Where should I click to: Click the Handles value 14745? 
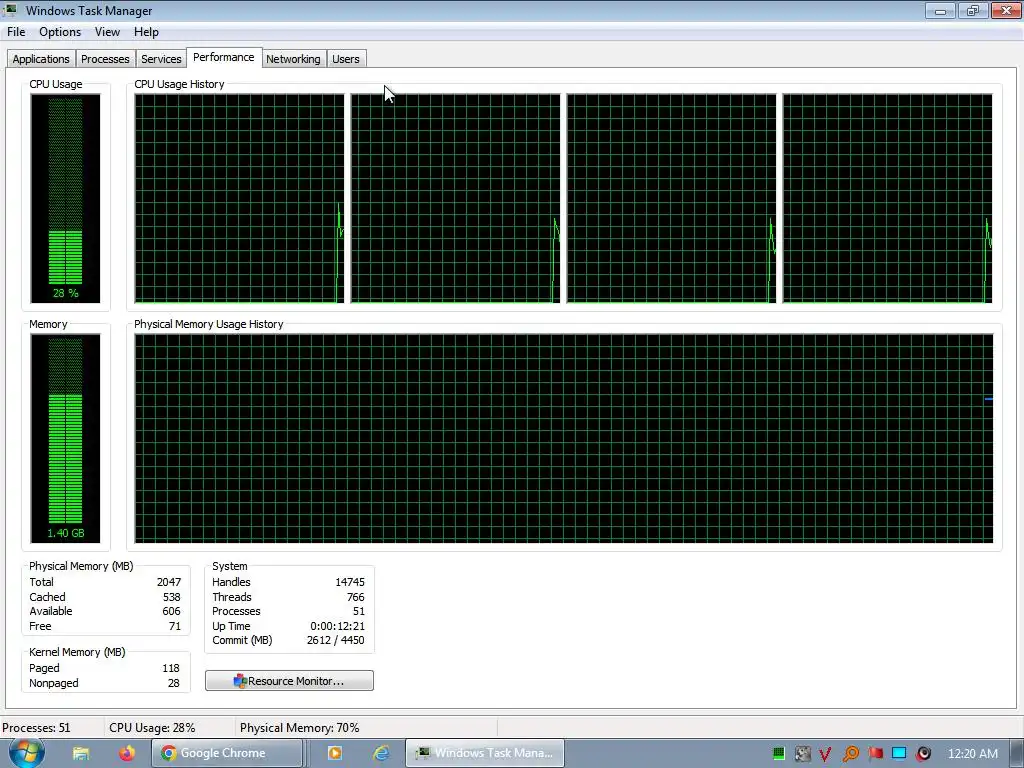[349, 582]
